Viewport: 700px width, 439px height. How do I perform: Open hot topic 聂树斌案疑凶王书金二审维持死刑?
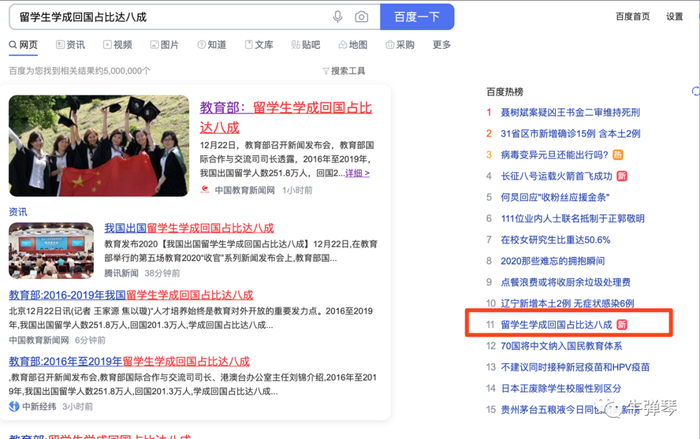[570, 112]
